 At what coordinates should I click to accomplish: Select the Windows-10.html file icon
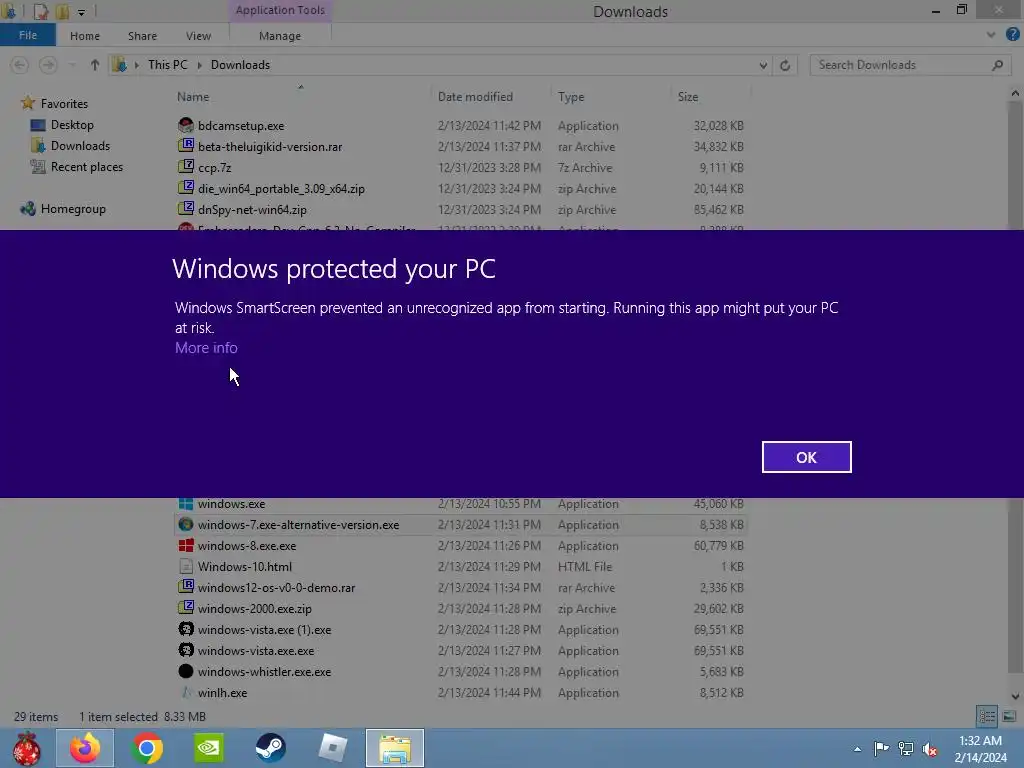186,566
